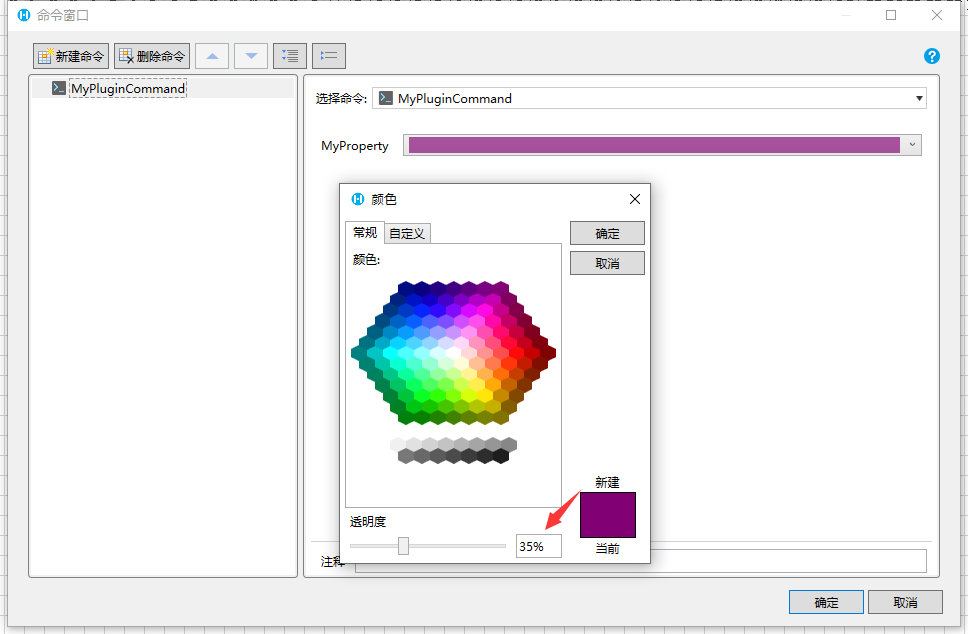Confirm color with 确定 in 颜色 dialog
The width and height of the screenshot is (968, 634).
[607, 233]
